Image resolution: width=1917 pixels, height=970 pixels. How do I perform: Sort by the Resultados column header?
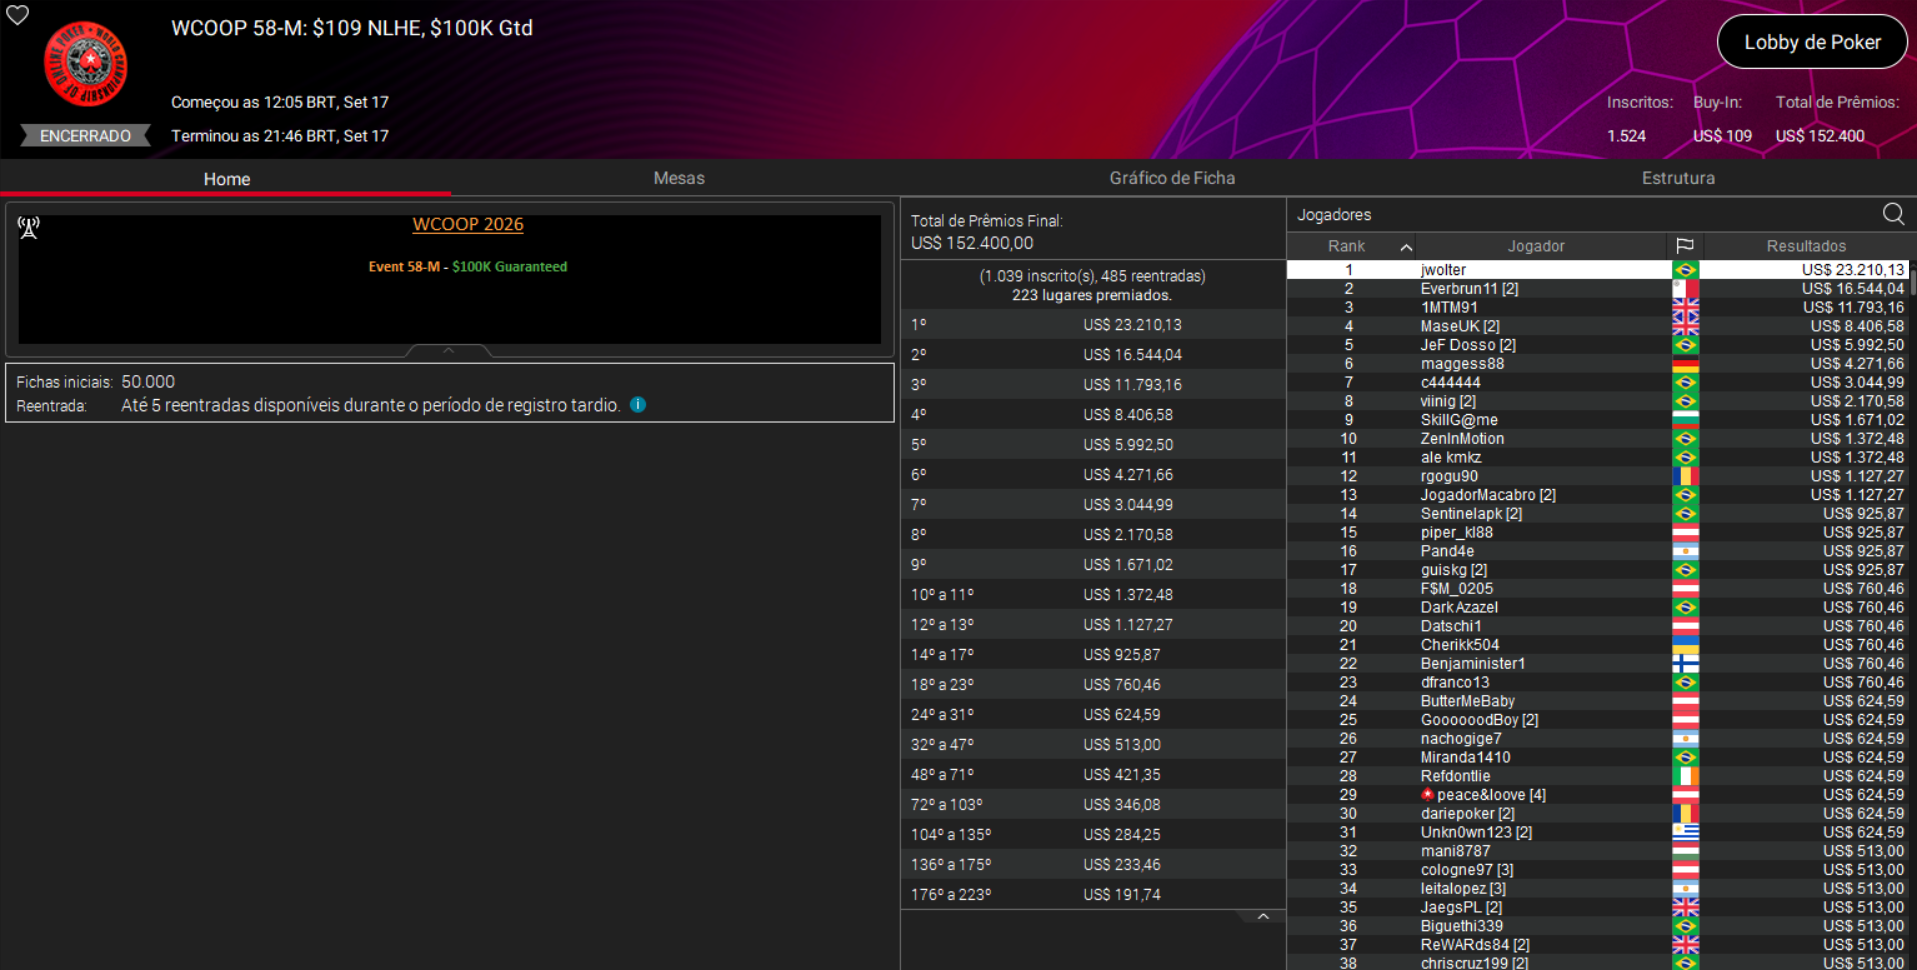[1806, 246]
